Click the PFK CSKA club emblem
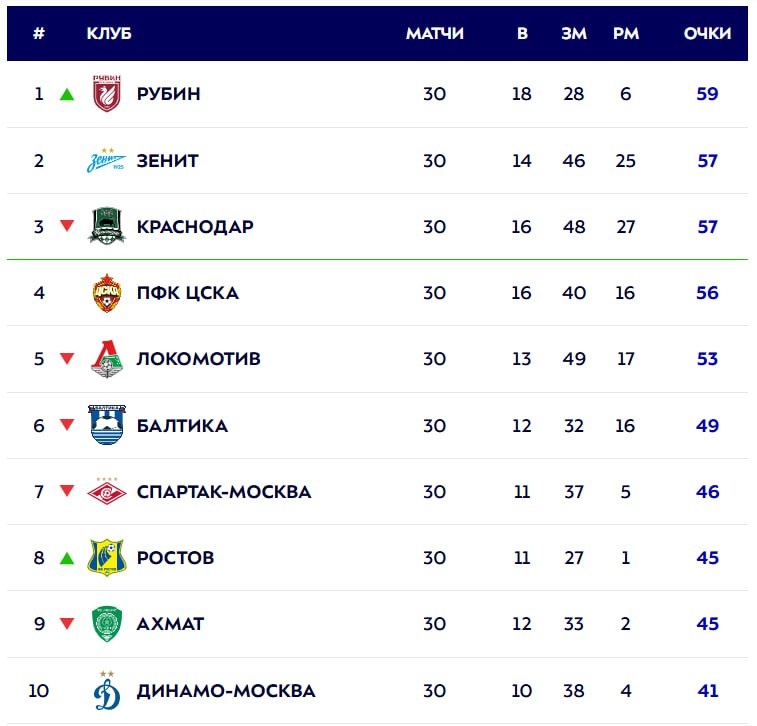Image resolution: width=757 pixels, height=726 pixels. (106, 293)
